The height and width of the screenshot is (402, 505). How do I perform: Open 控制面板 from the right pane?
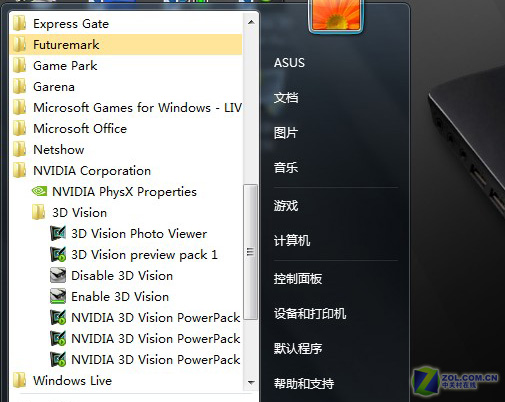pos(298,279)
